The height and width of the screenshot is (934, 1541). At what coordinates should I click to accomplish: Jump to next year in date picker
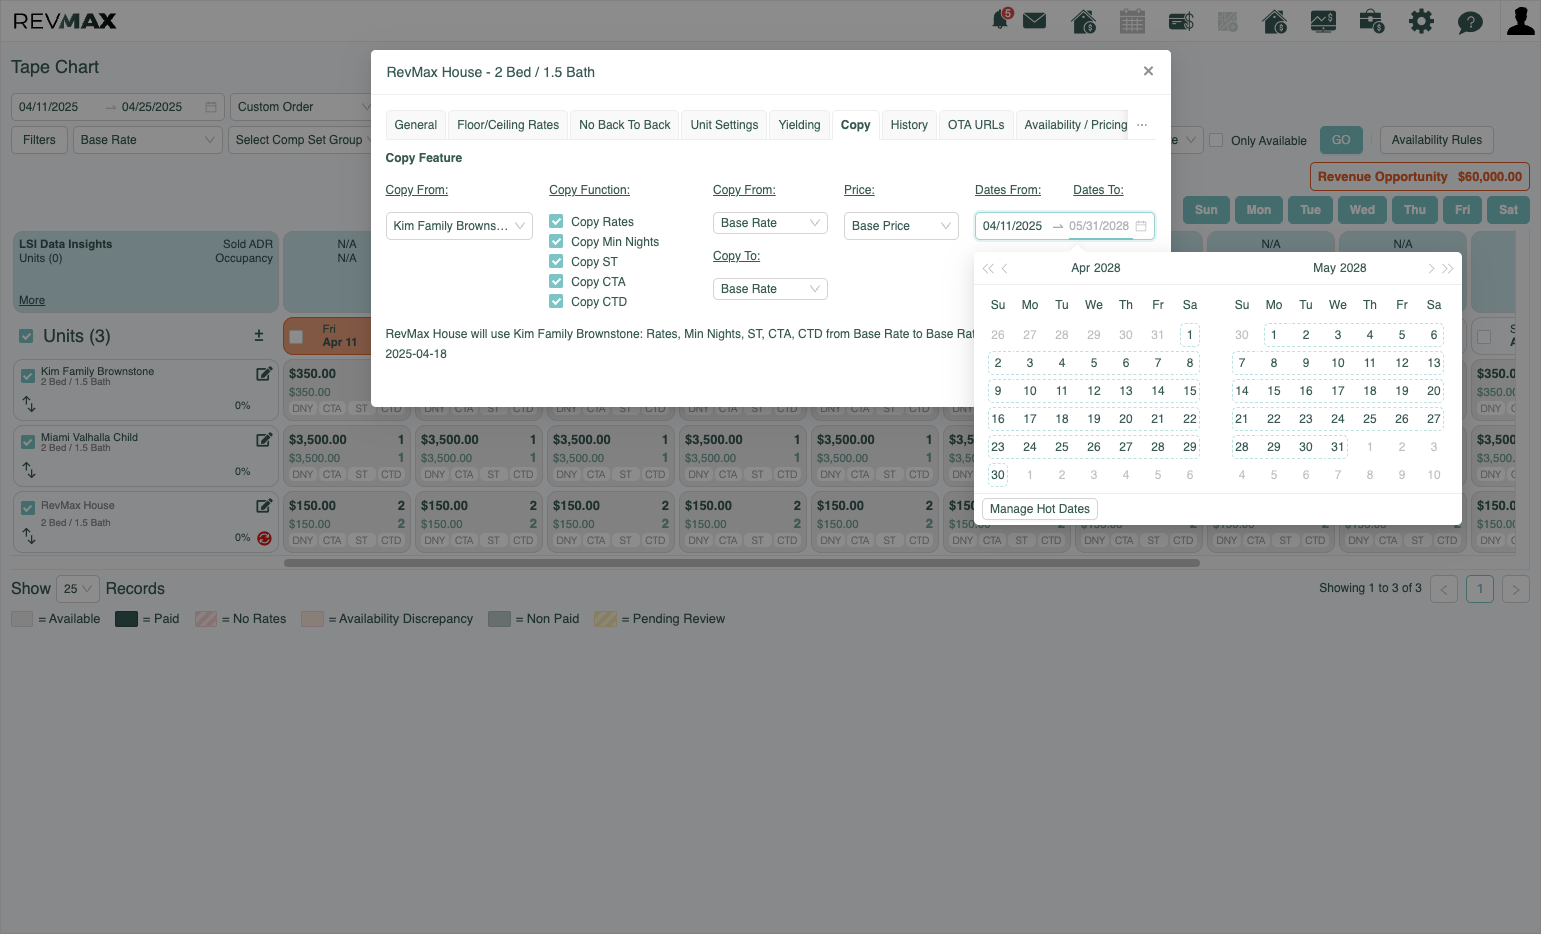tap(1447, 268)
